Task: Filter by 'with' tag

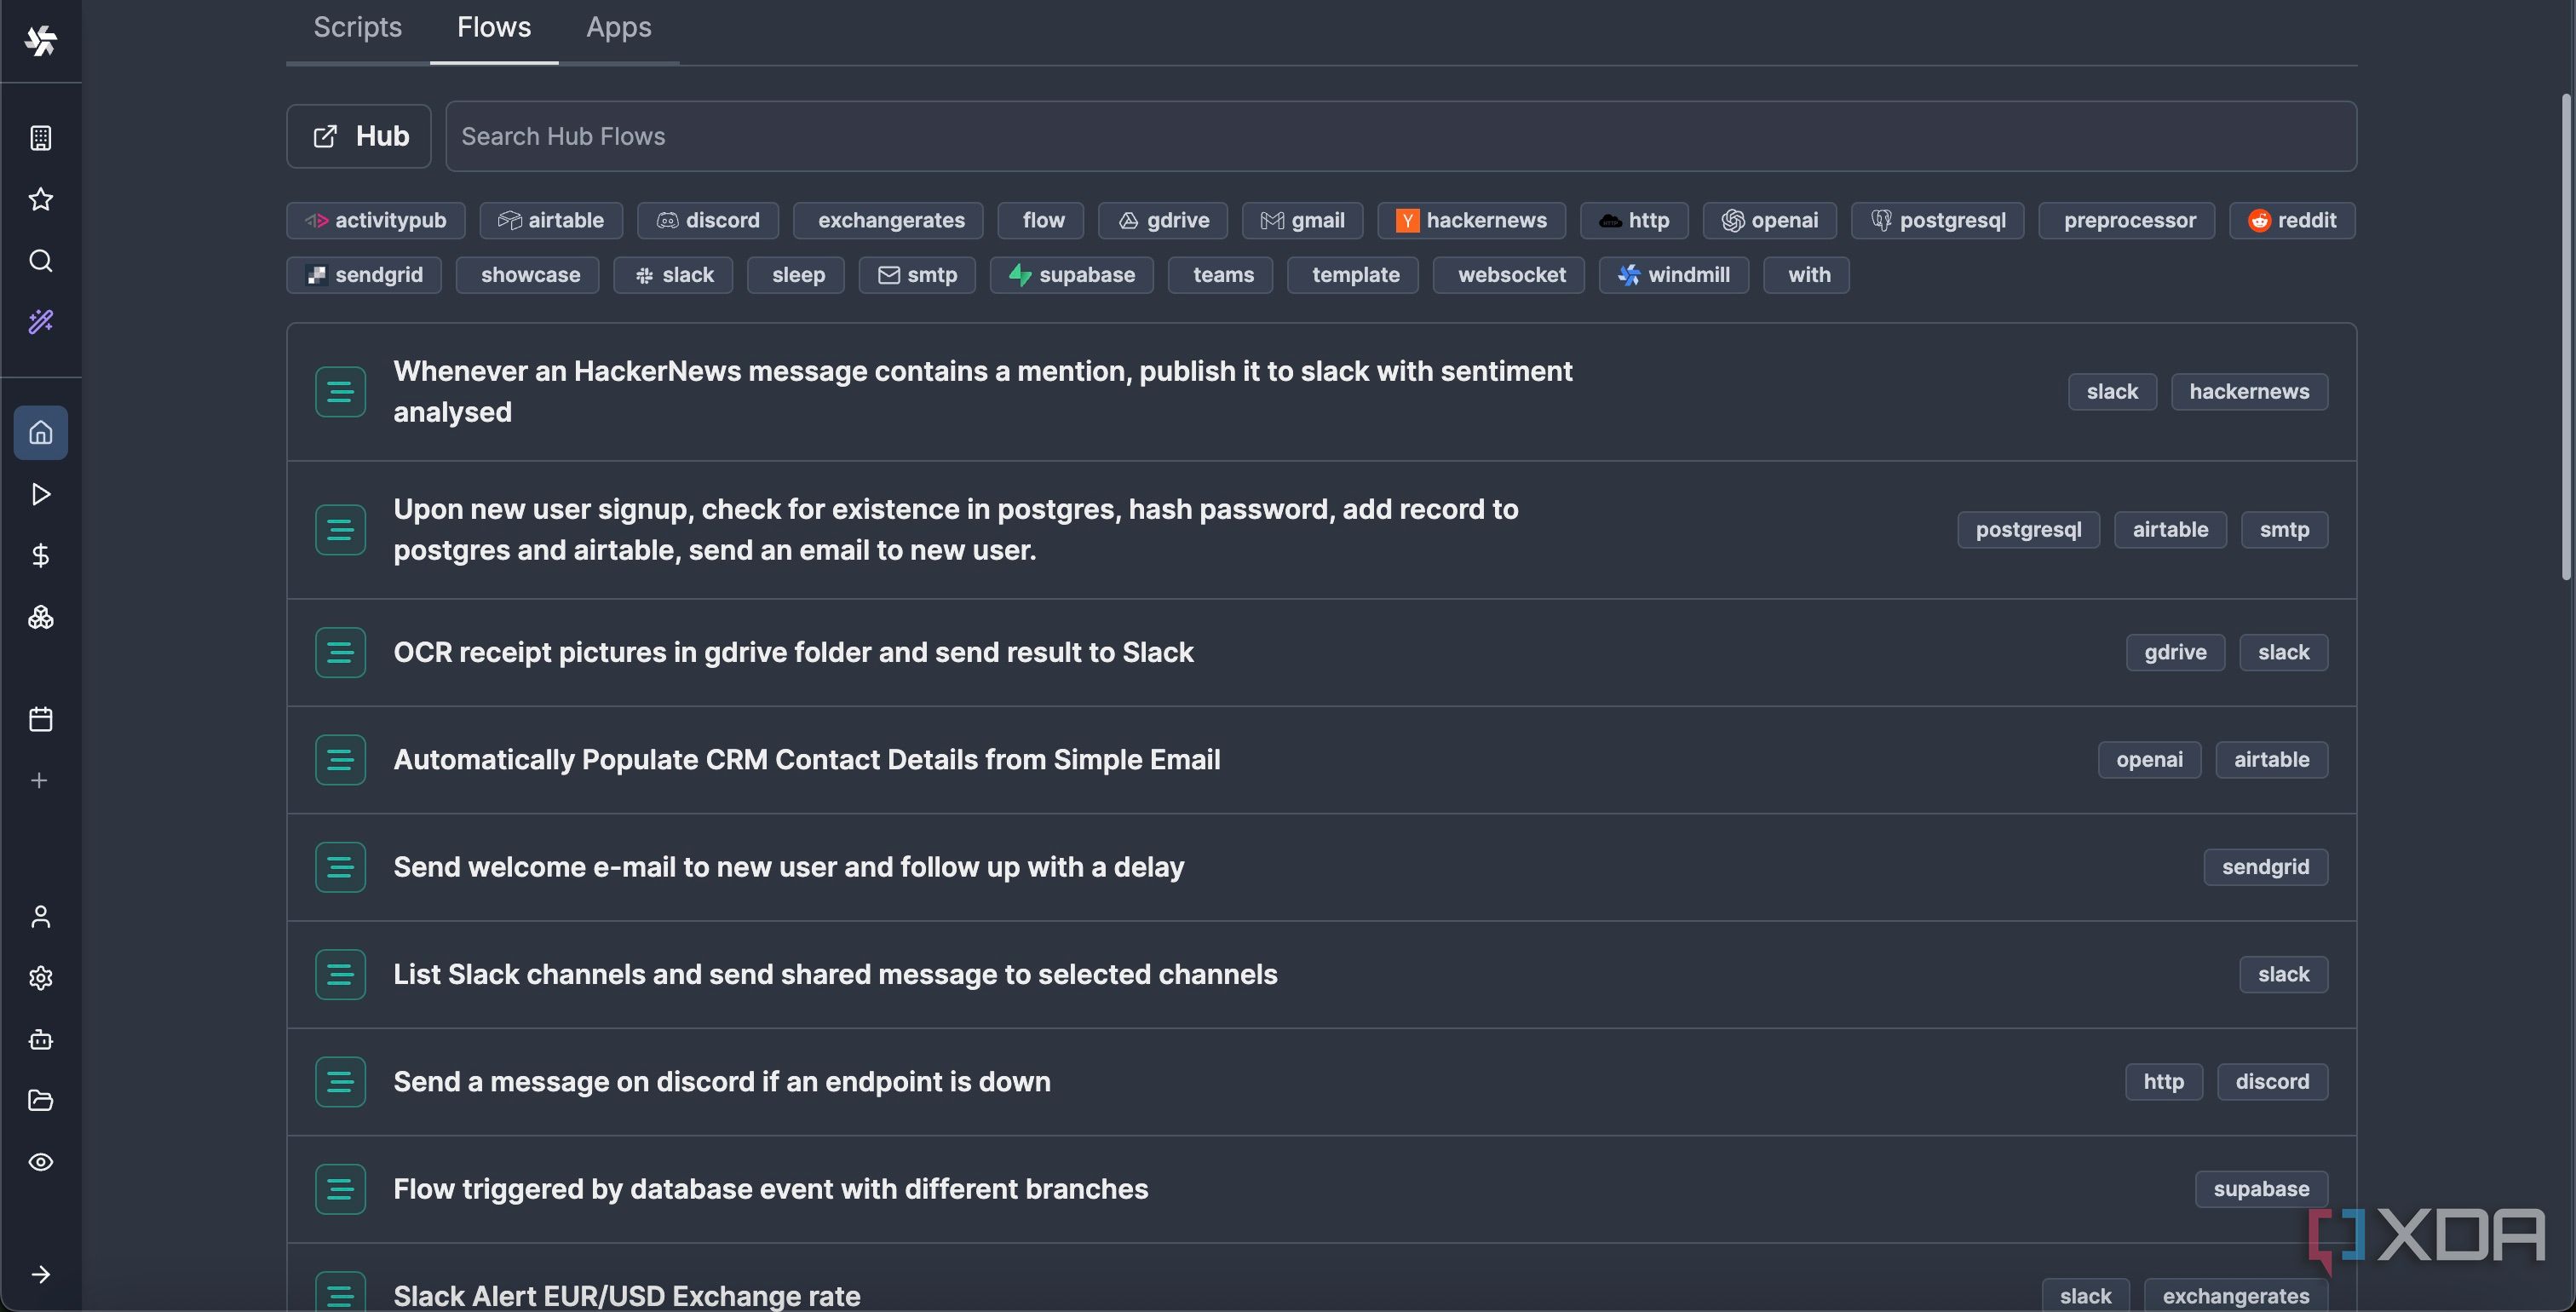Action: 1807,275
